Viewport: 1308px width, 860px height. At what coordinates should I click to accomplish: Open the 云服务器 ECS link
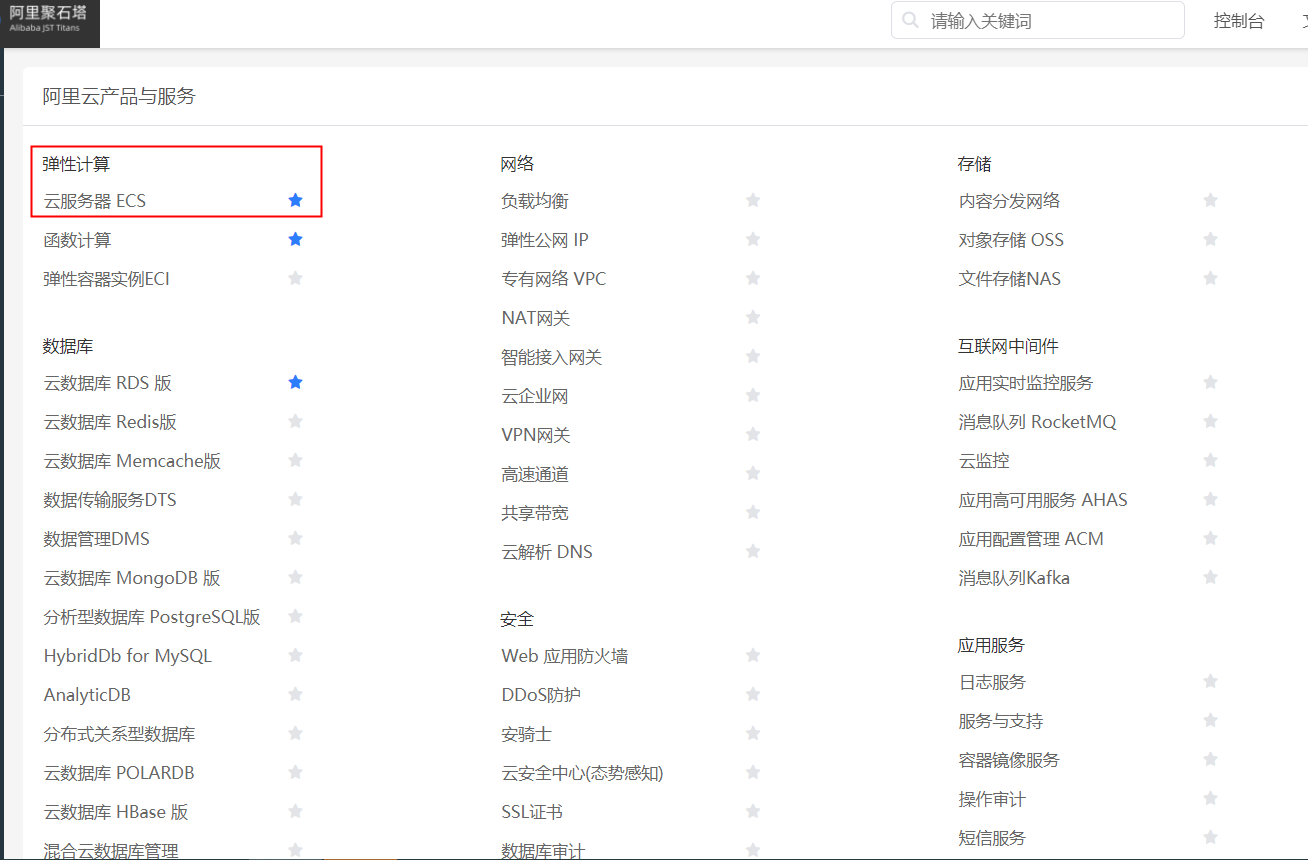coord(95,201)
